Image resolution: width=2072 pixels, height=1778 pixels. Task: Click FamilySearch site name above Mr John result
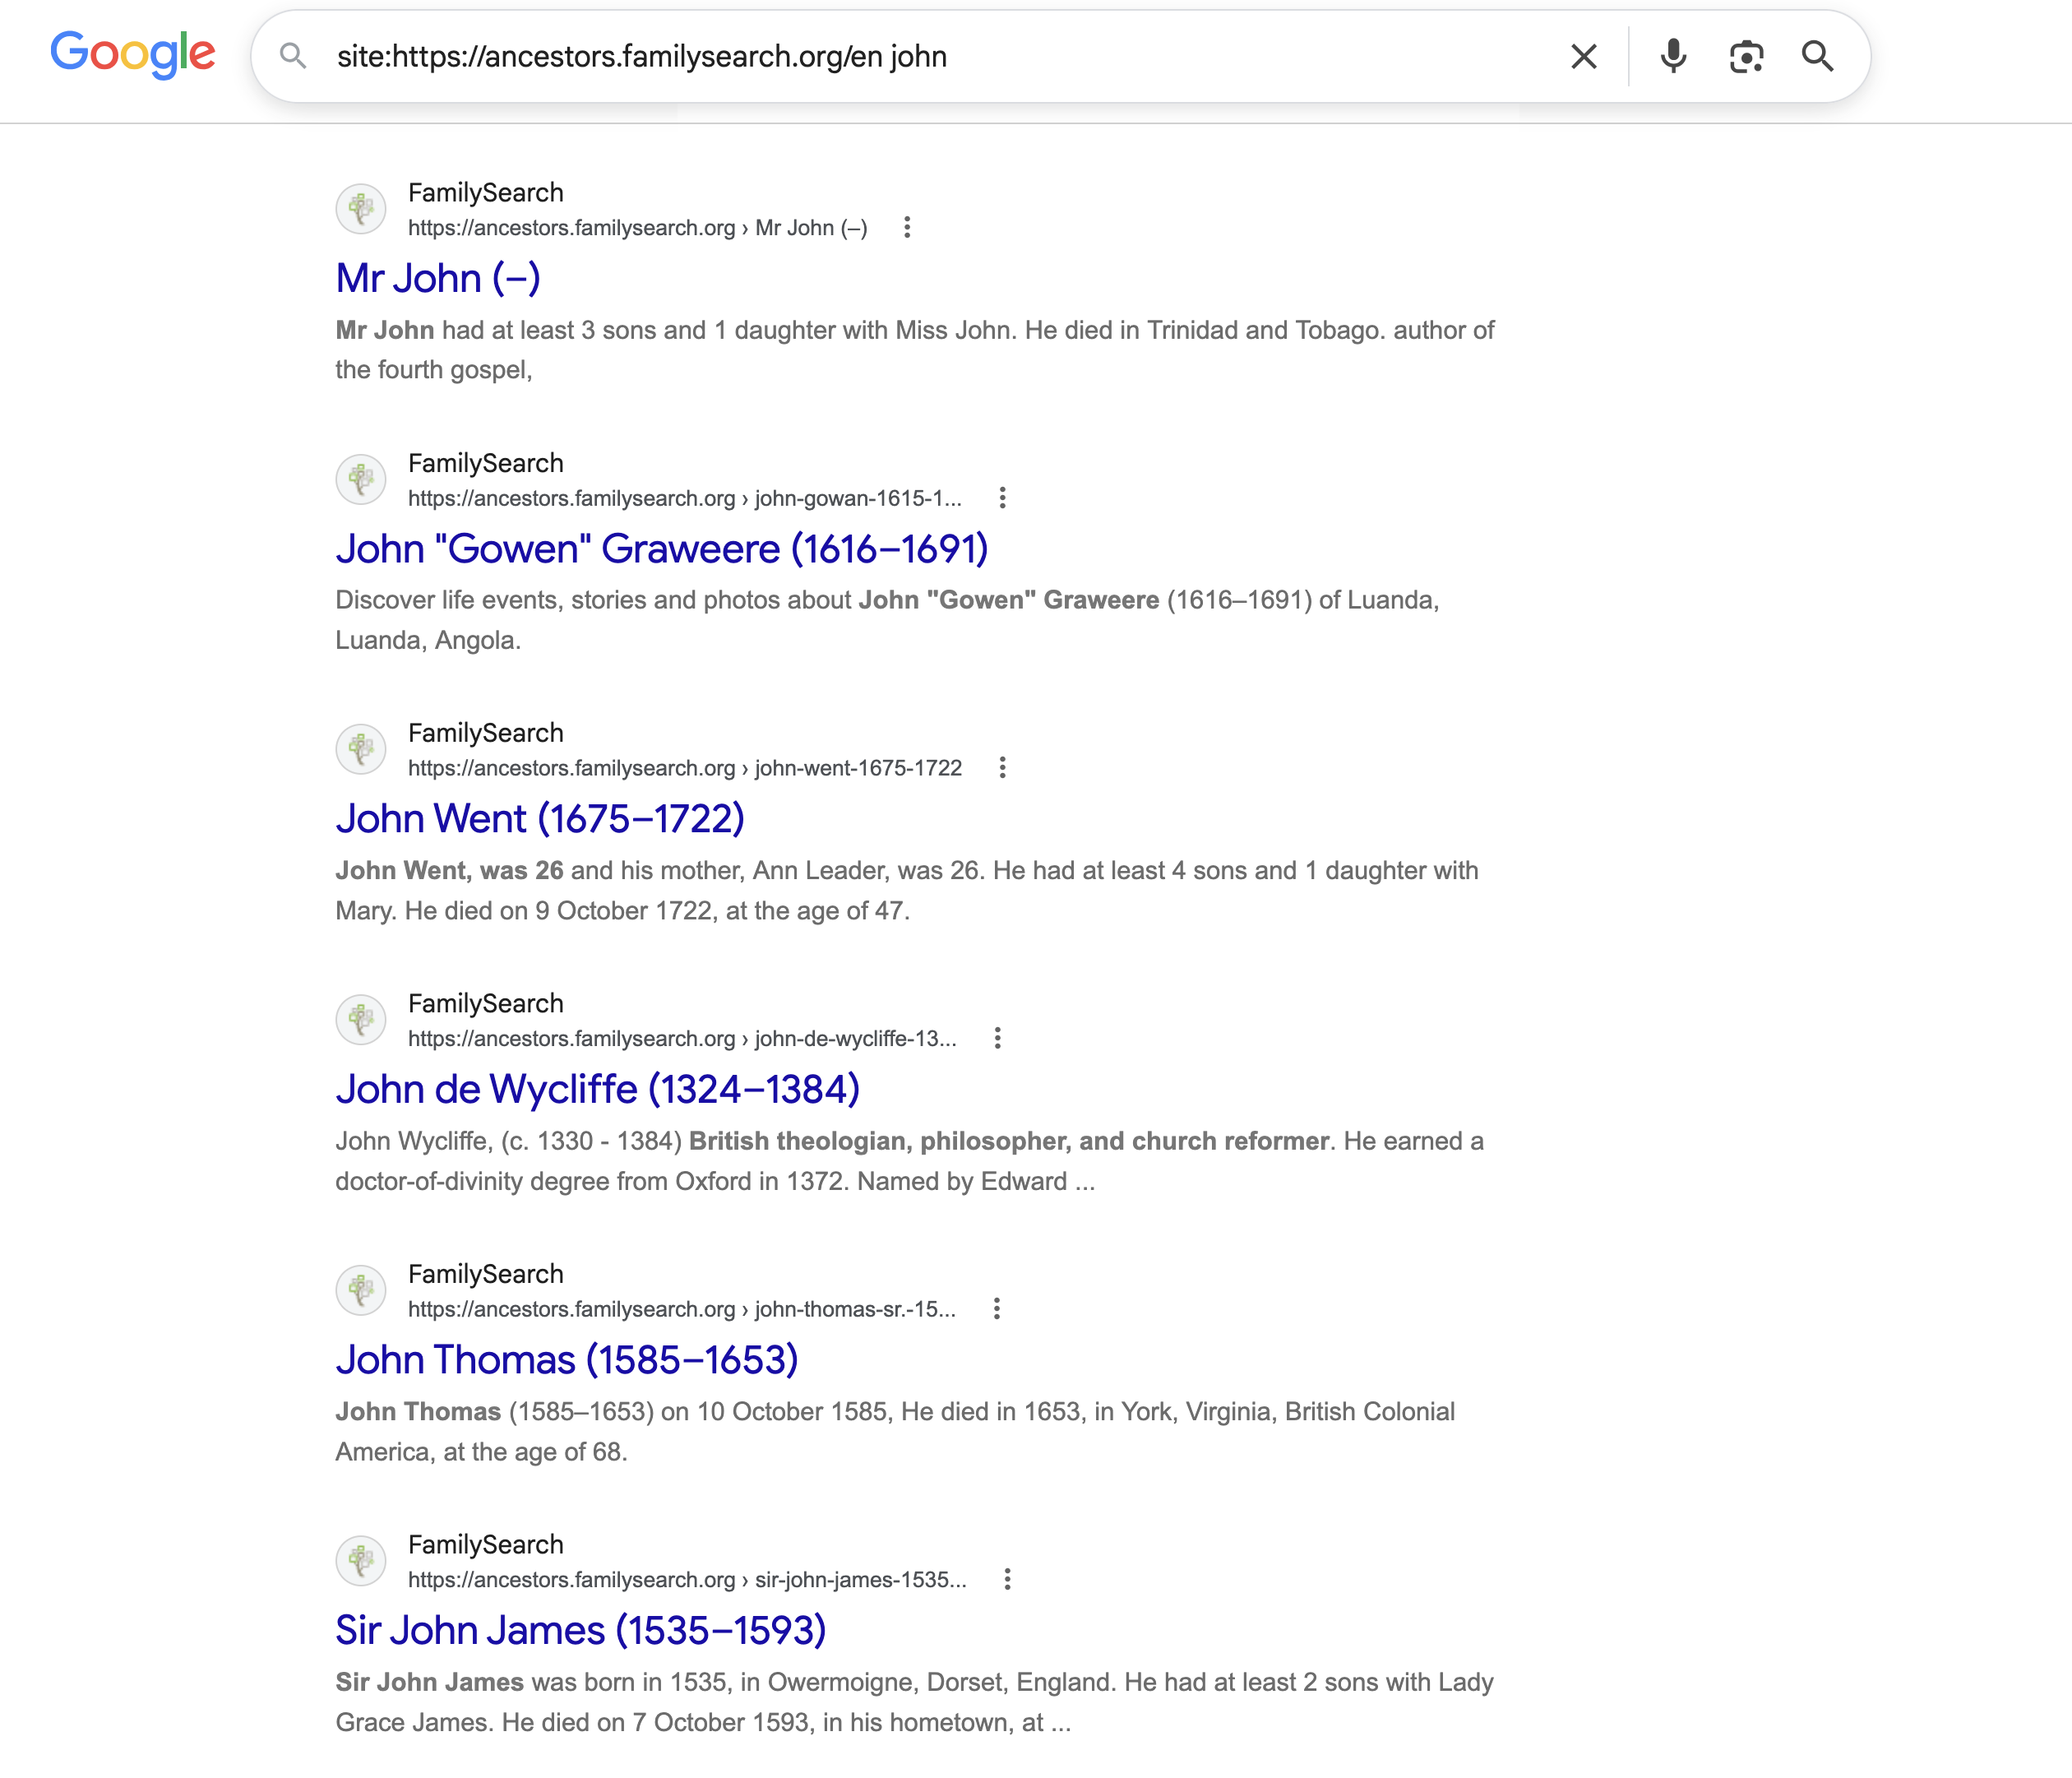[486, 192]
